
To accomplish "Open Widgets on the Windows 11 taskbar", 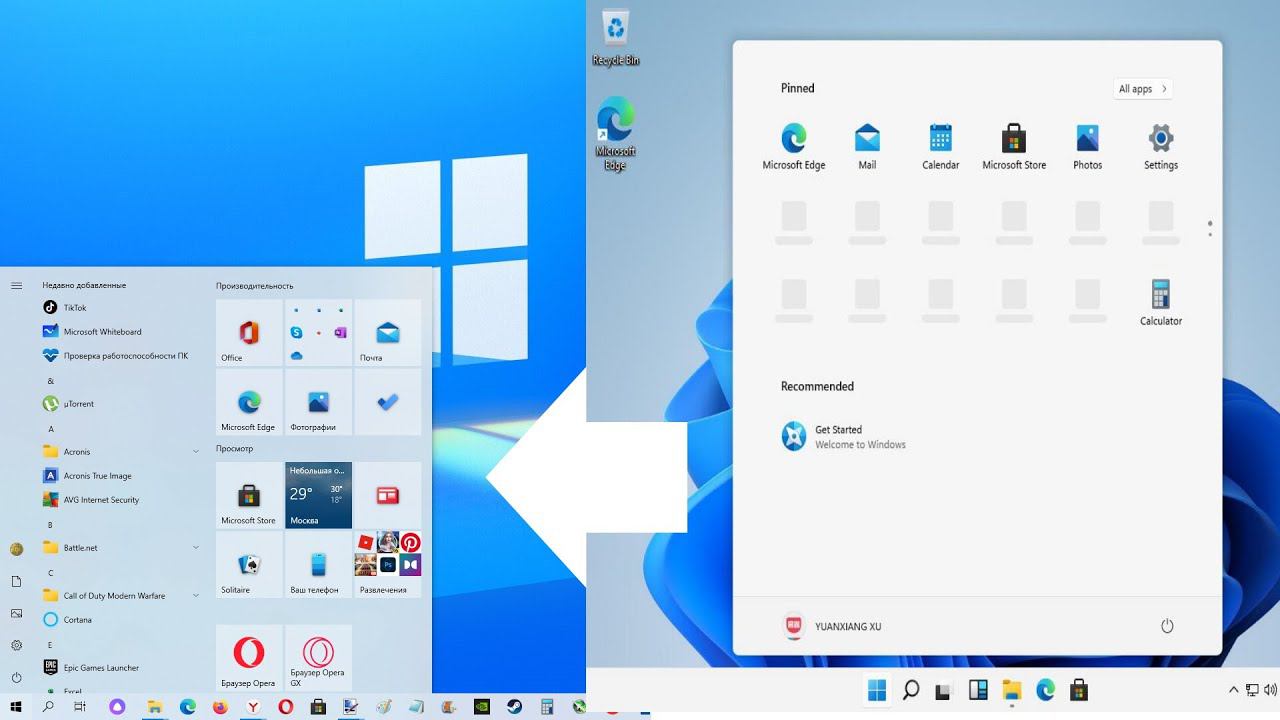I will 978,690.
